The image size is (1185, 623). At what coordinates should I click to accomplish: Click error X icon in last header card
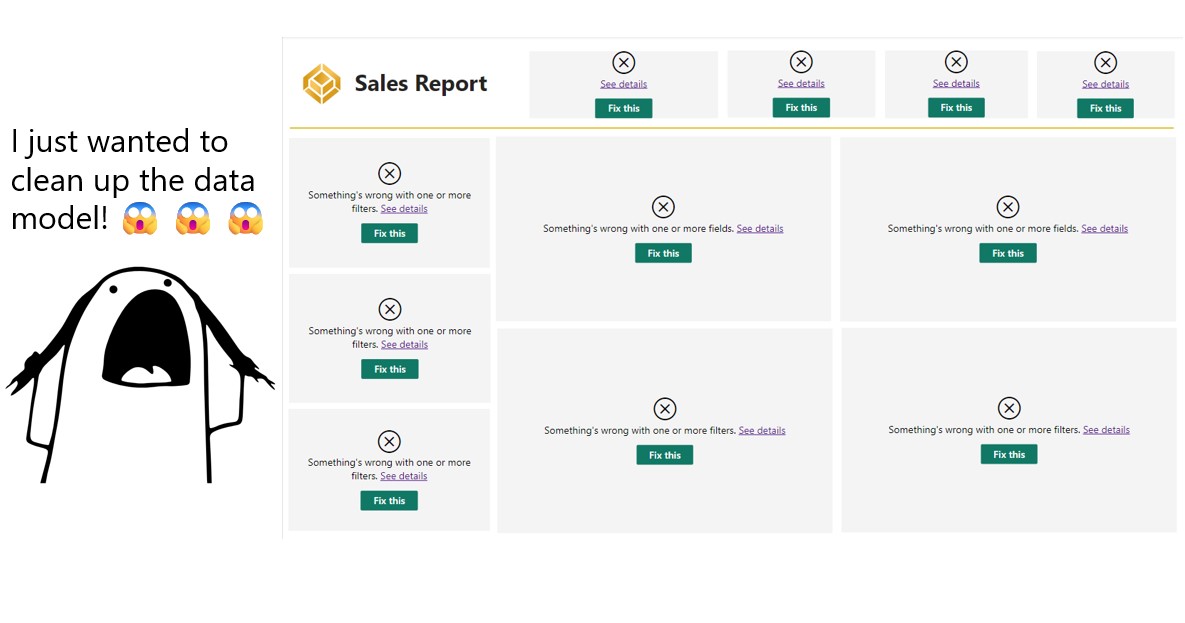coord(1105,63)
